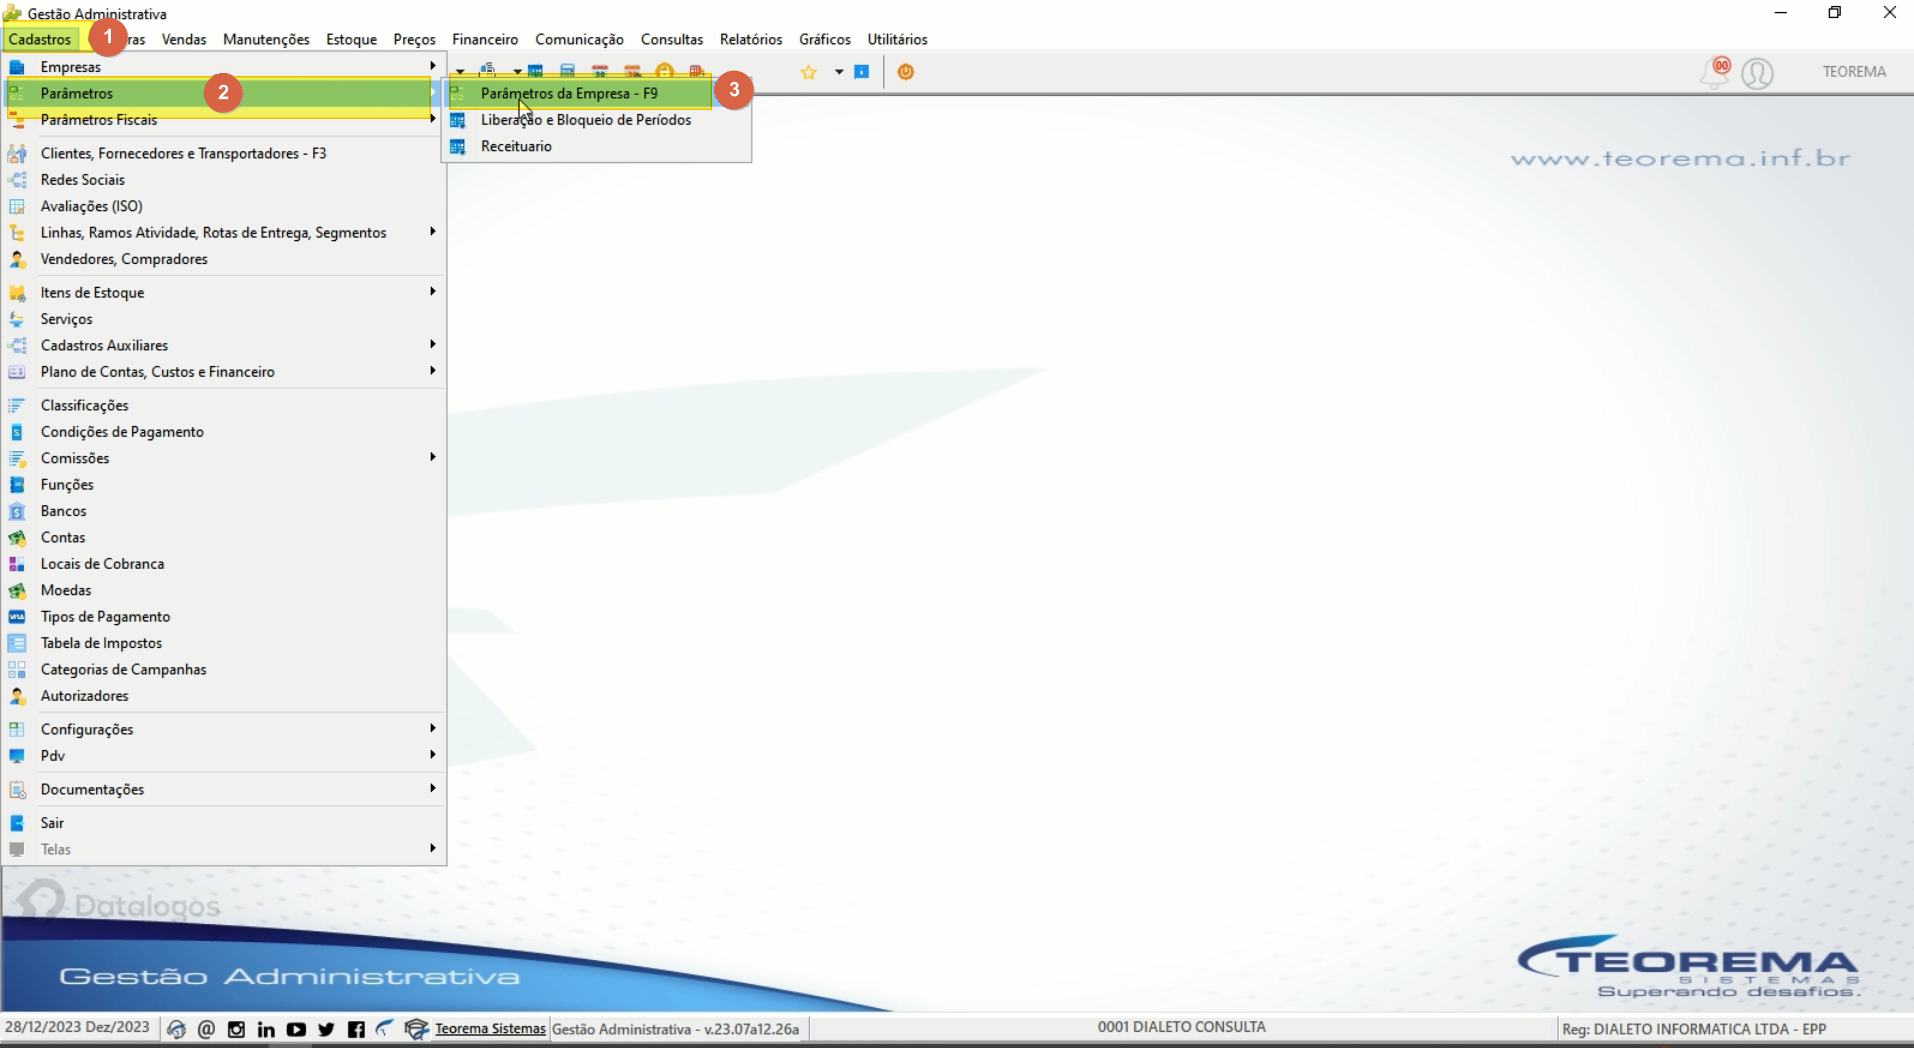Open the Instagram icon in status bar

click(x=236, y=1029)
